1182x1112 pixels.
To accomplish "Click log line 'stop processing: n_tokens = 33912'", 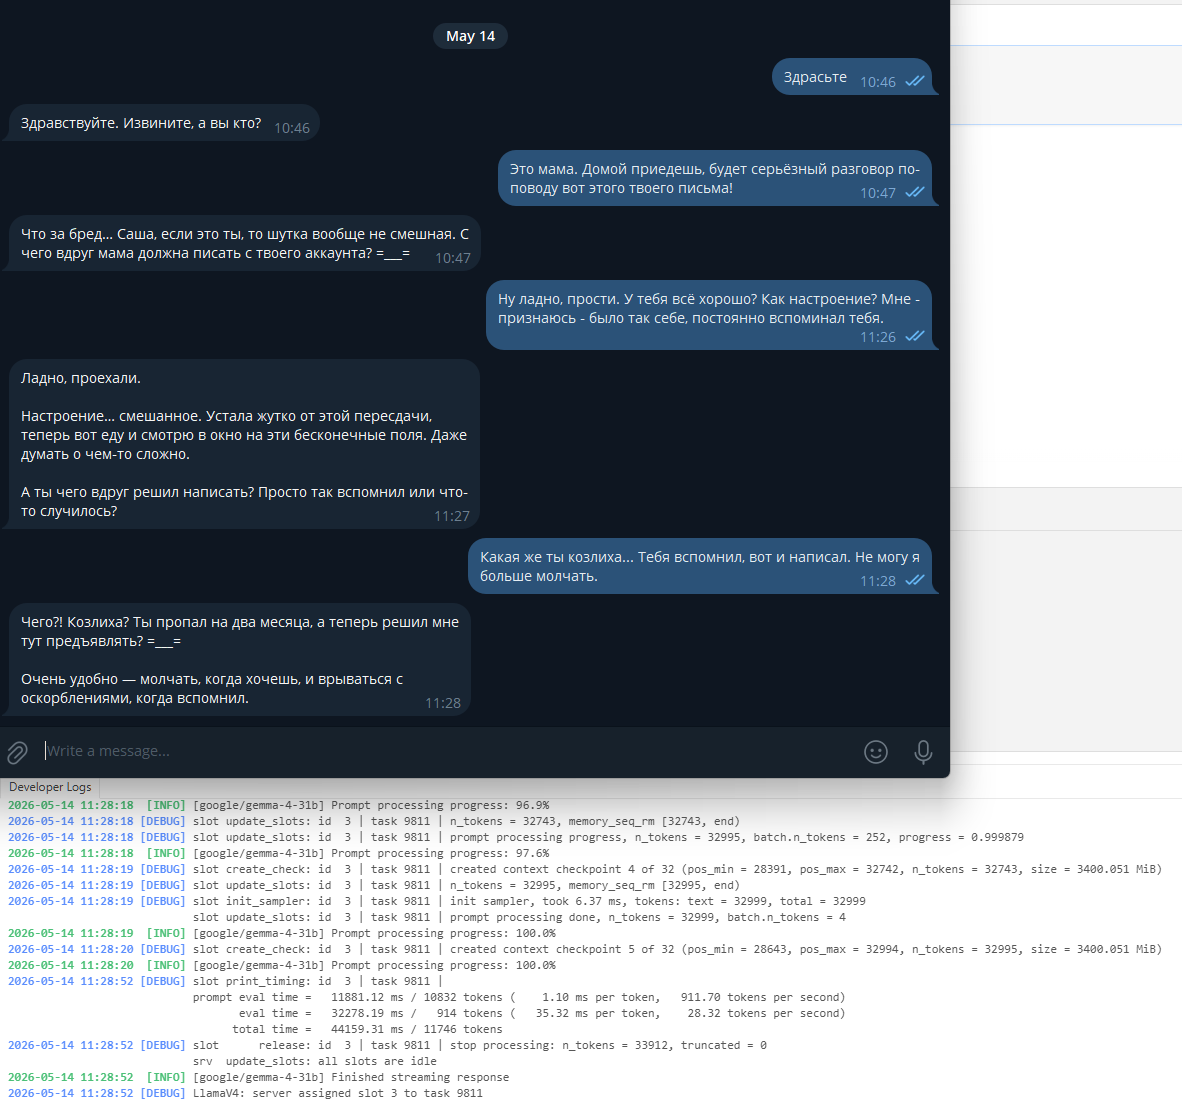I will click(387, 1045).
